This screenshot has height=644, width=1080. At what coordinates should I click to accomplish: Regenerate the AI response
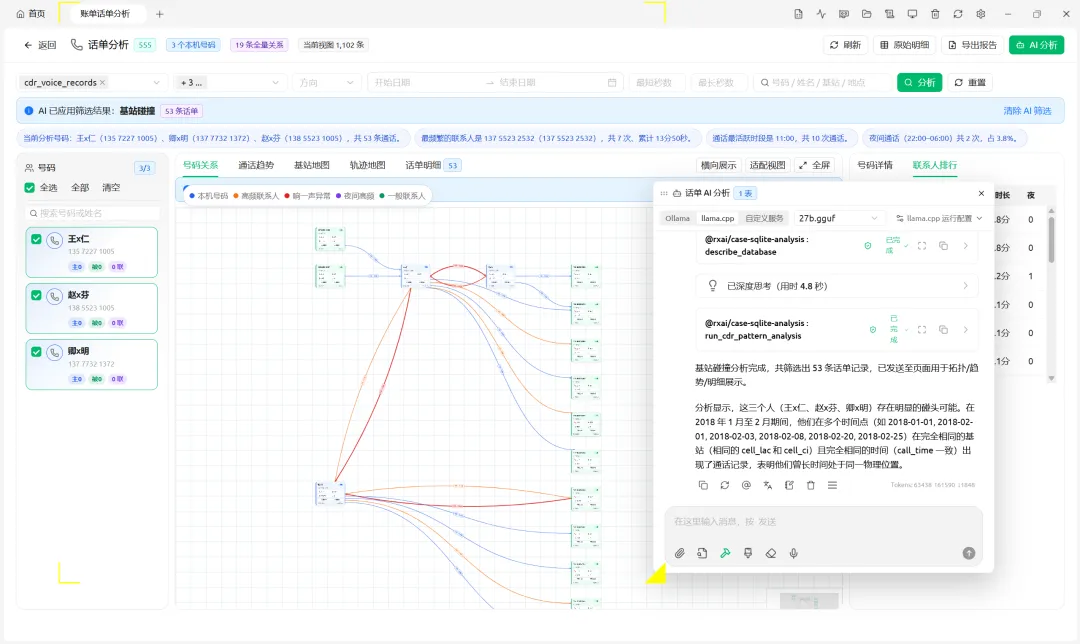tap(725, 485)
